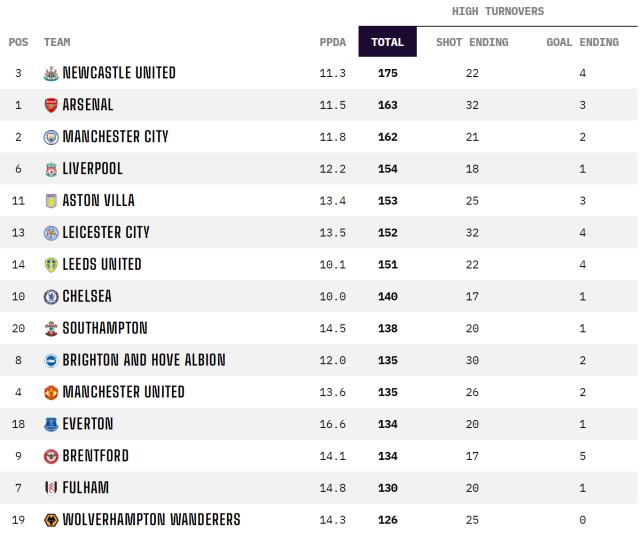The height and width of the screenshot is (535, 640).
Task: Click the Aston Villa club crest
Action: click(51, 201)
